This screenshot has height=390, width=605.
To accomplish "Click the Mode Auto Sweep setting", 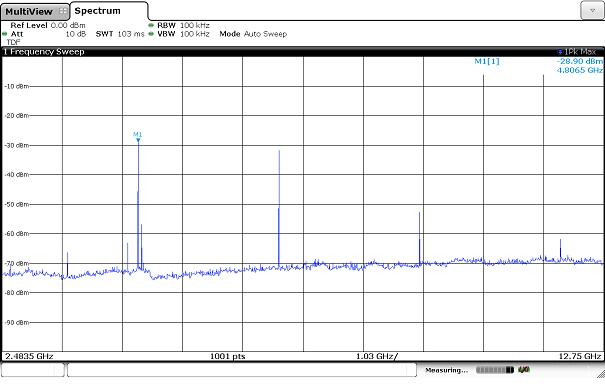I will 253,34.
